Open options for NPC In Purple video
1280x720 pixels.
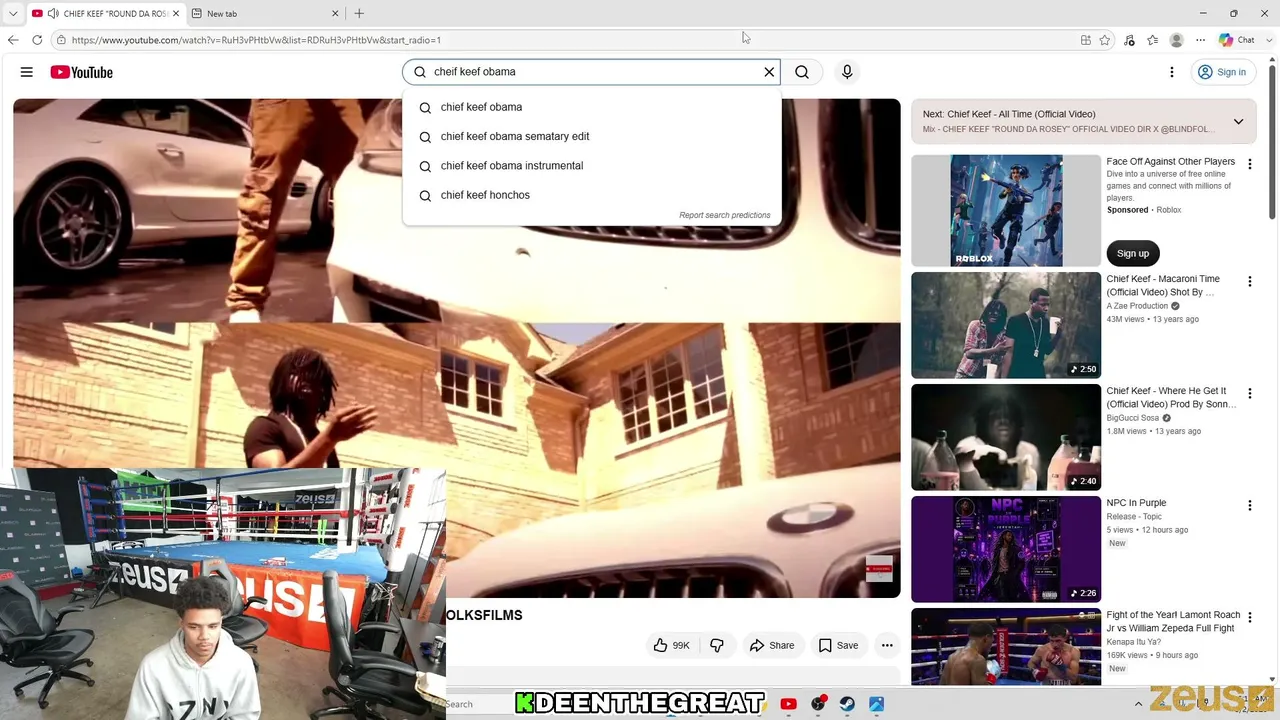1249,506
